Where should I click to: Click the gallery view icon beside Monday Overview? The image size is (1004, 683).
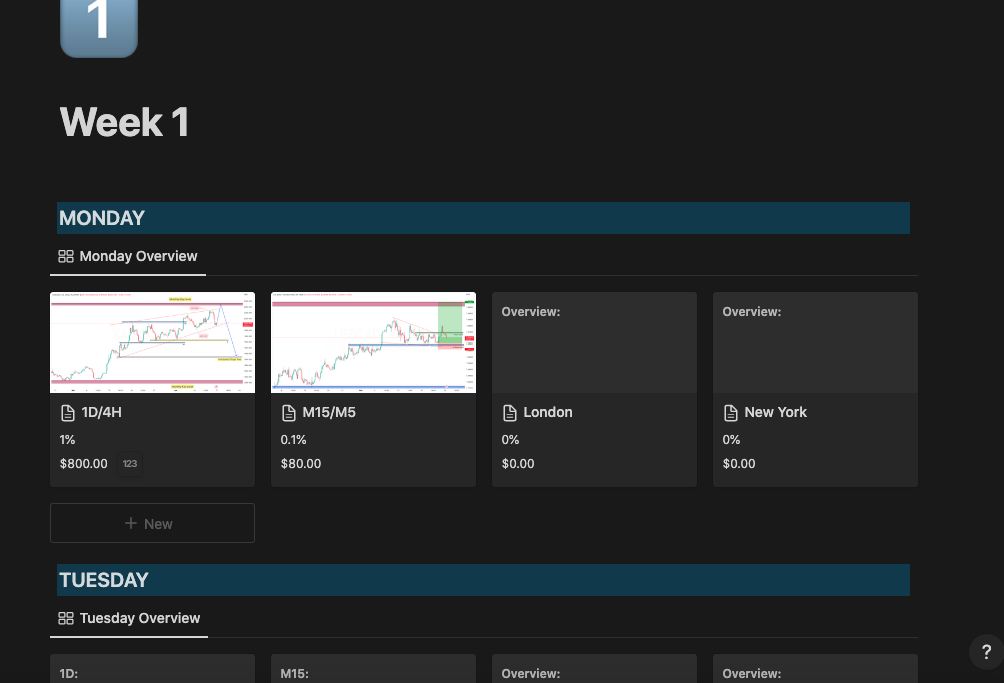pyautogui.click(x=66, y=256)
